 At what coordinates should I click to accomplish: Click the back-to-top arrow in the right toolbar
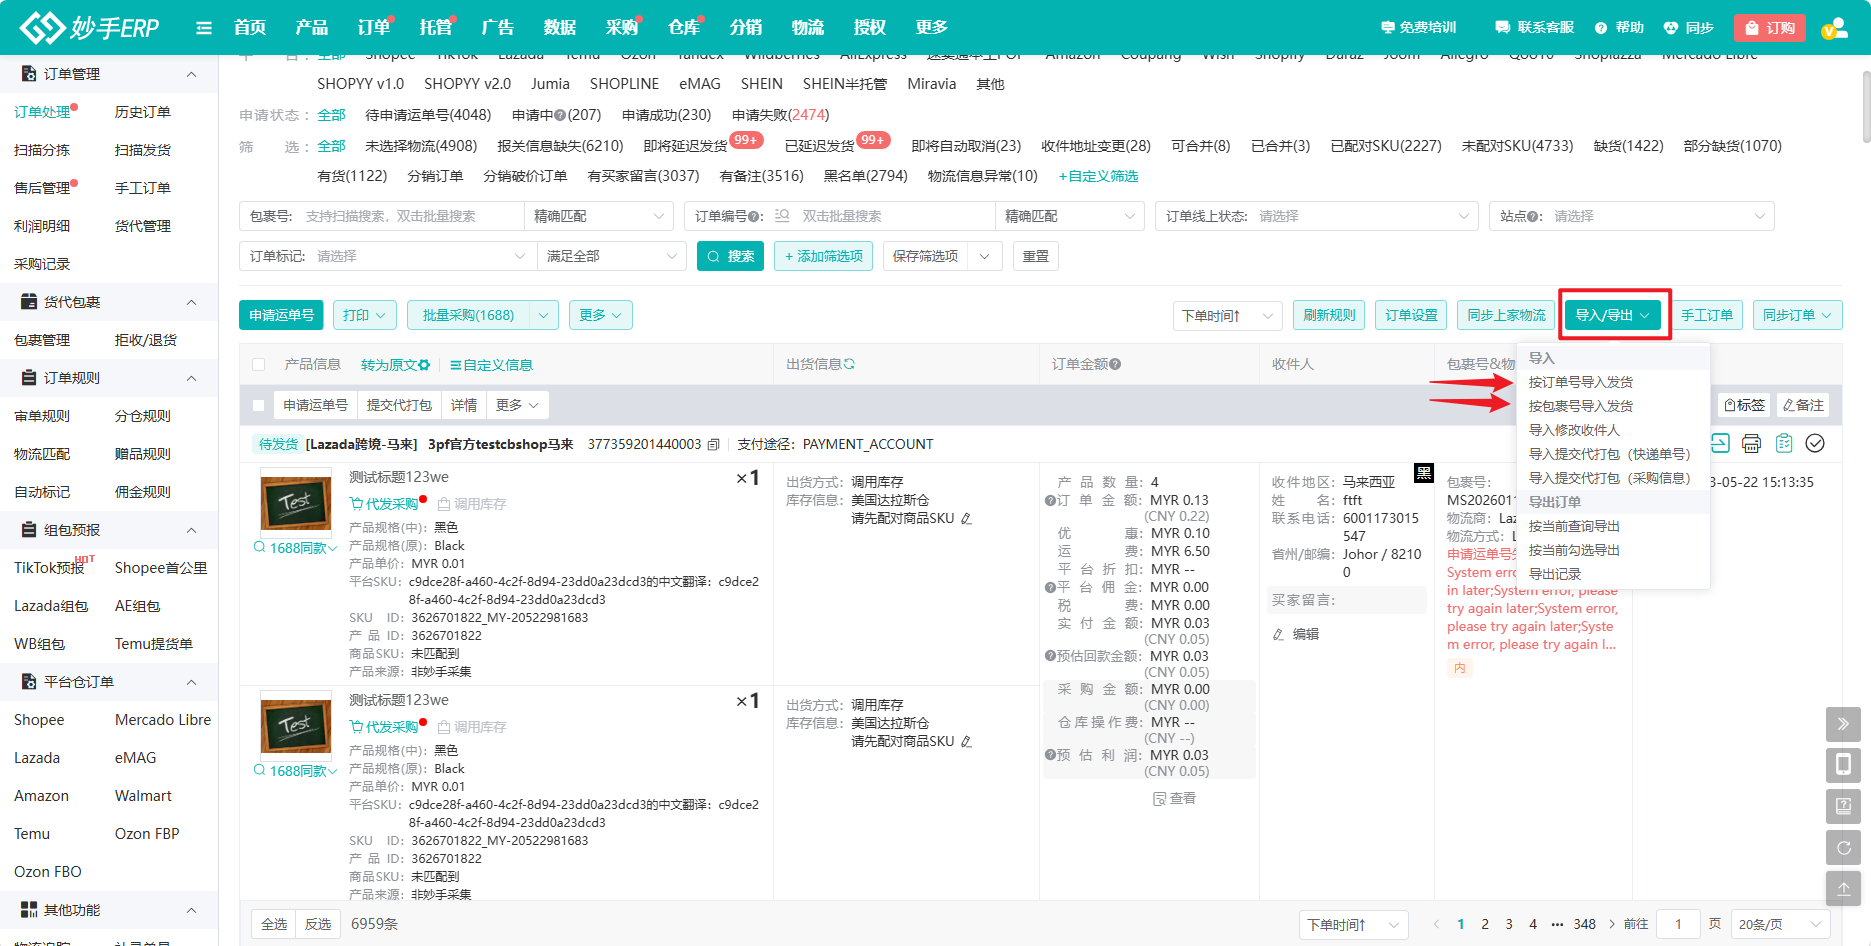click(1843, 888)
